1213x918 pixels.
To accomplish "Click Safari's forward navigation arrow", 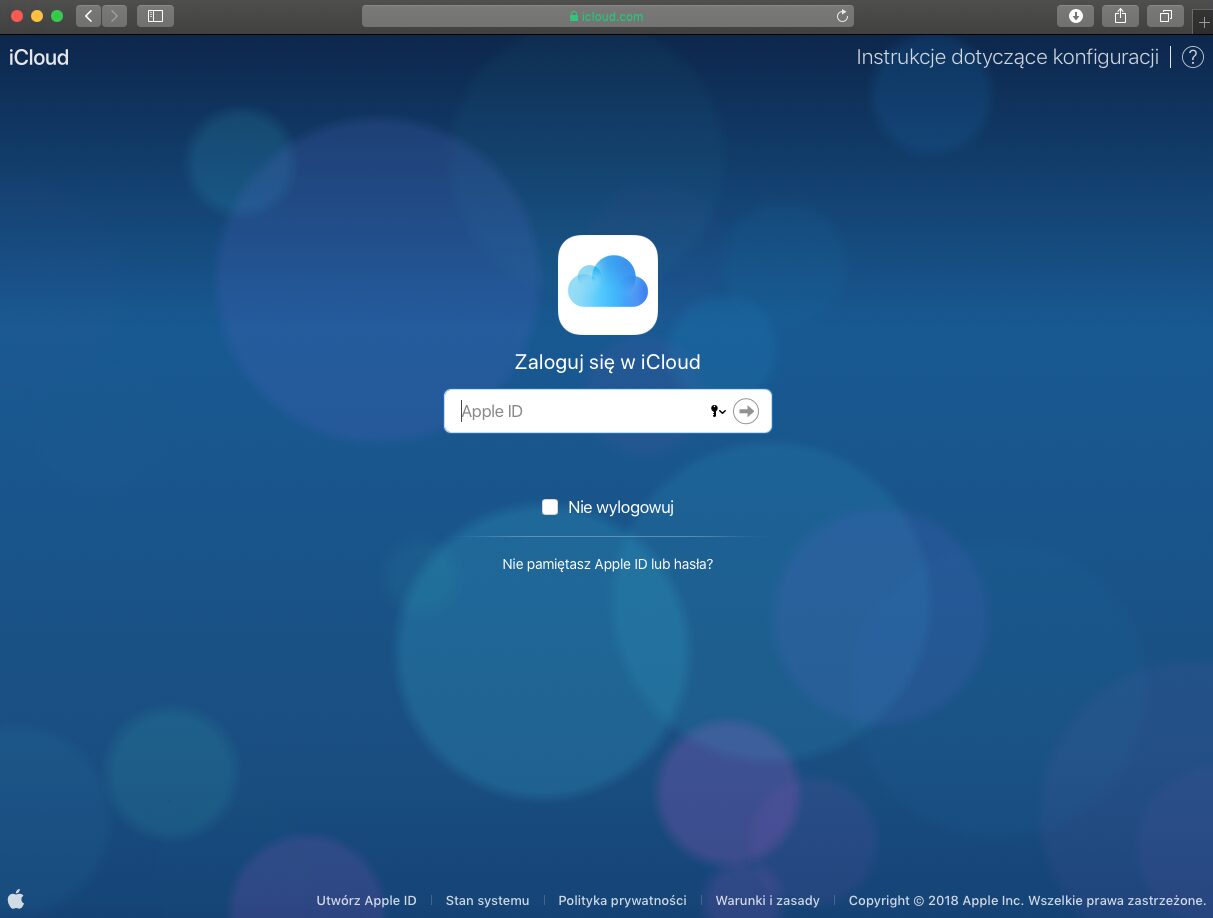I will click(x=114, y=16).
